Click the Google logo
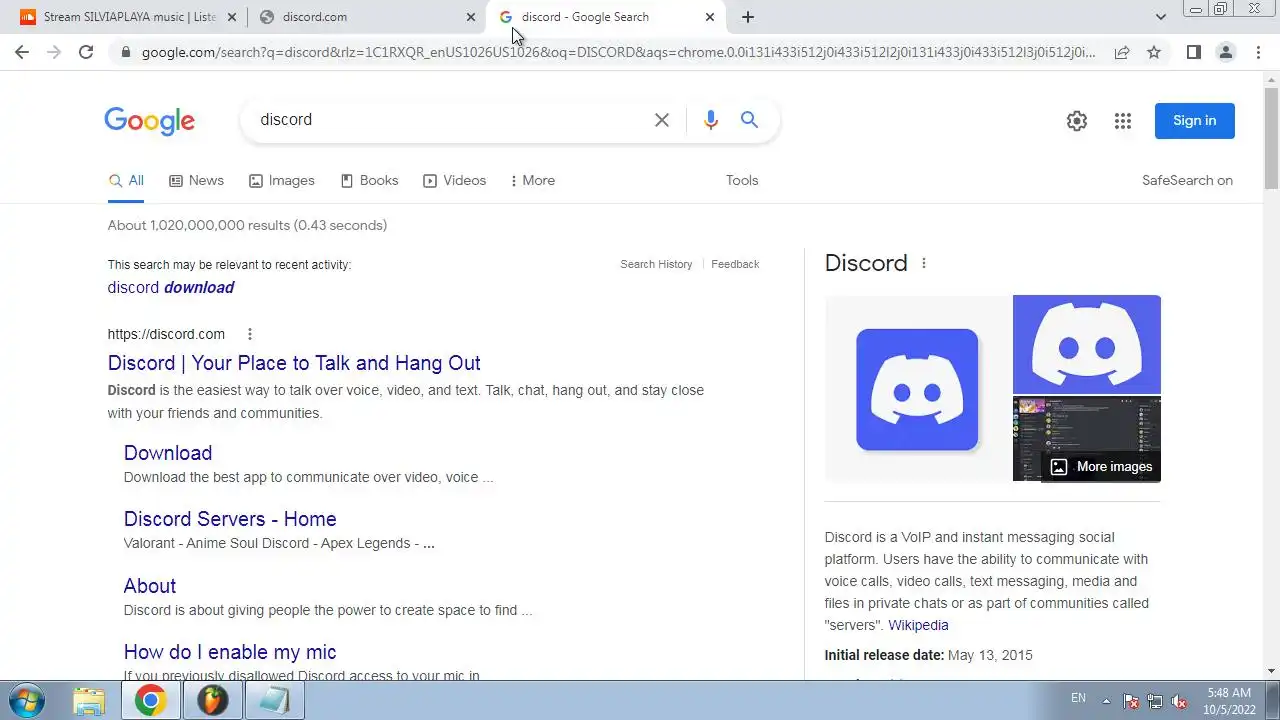Image resolution: width=1280 pixels, height=720 pixels. coord(150,121)
